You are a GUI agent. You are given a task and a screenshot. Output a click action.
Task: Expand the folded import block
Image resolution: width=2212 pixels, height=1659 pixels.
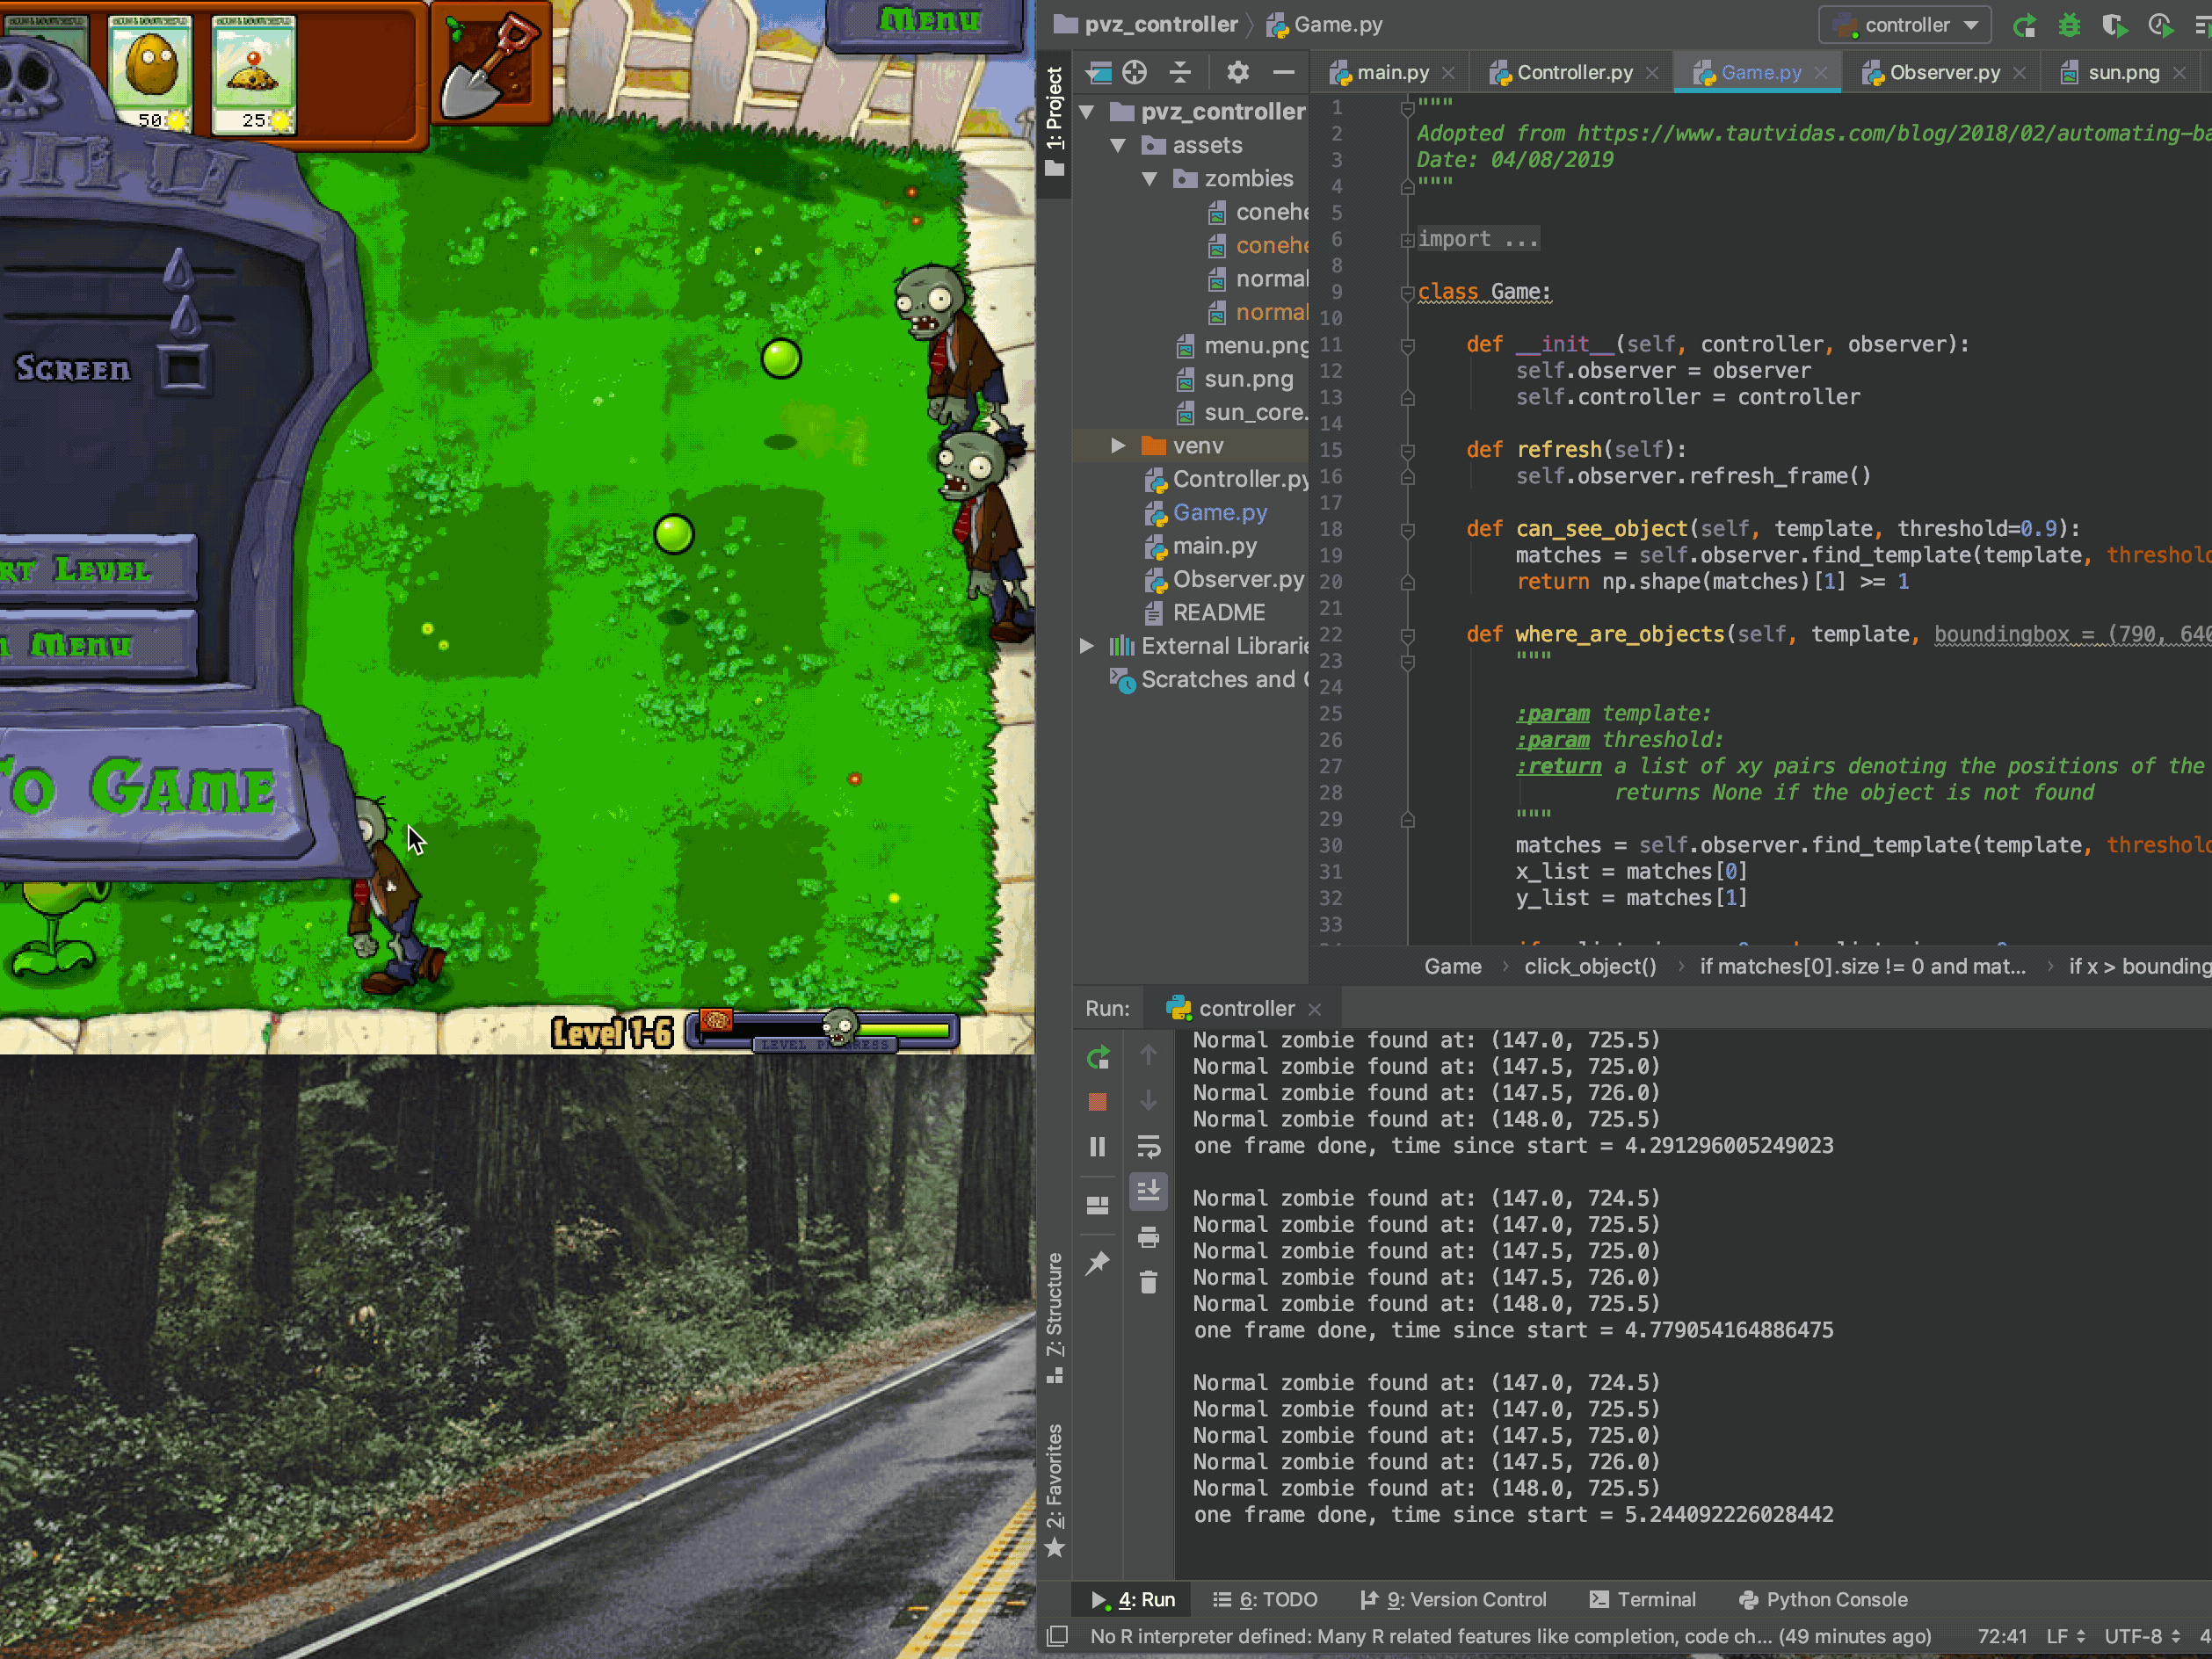coord(1407,240)
